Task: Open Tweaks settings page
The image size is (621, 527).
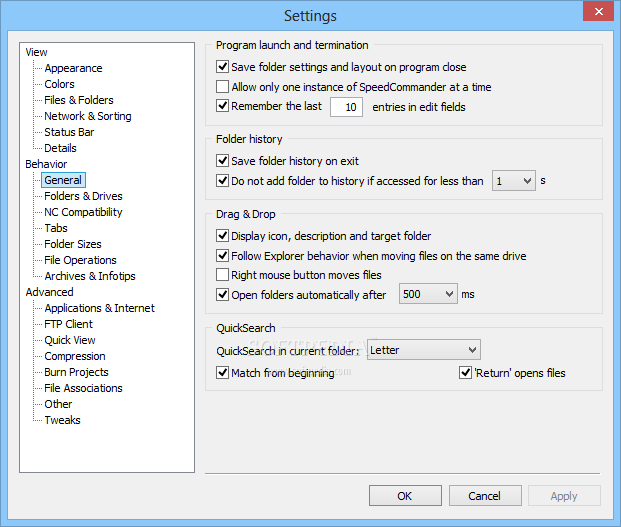Action: pos(63,420)
